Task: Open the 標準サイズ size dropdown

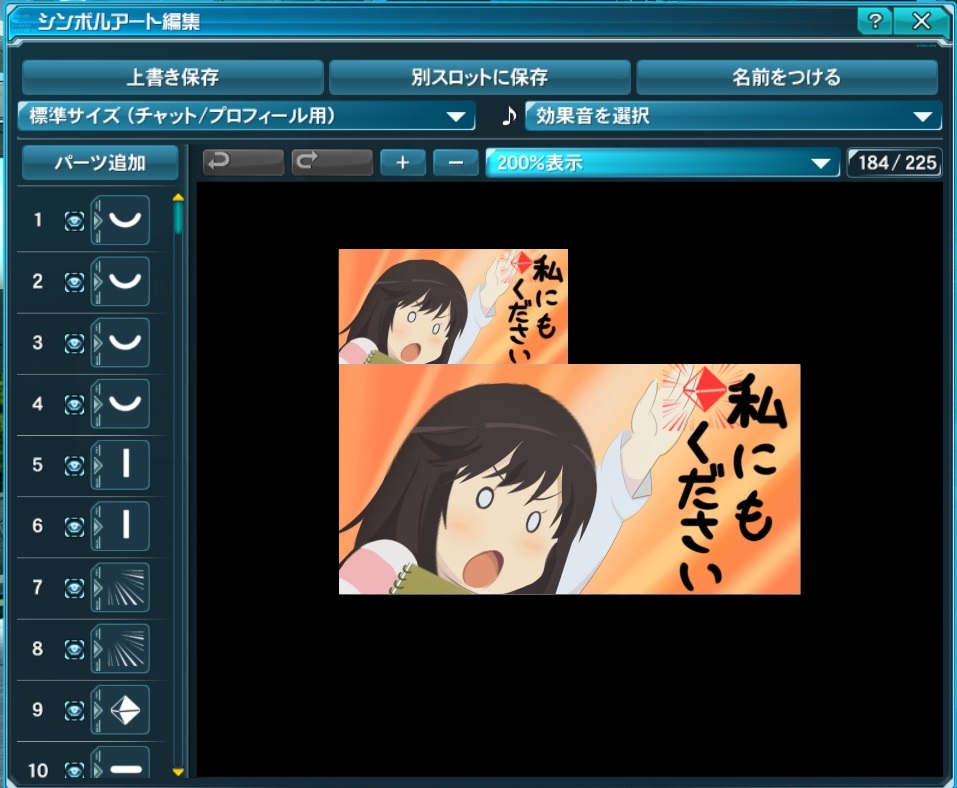Action: pos(247,115)
